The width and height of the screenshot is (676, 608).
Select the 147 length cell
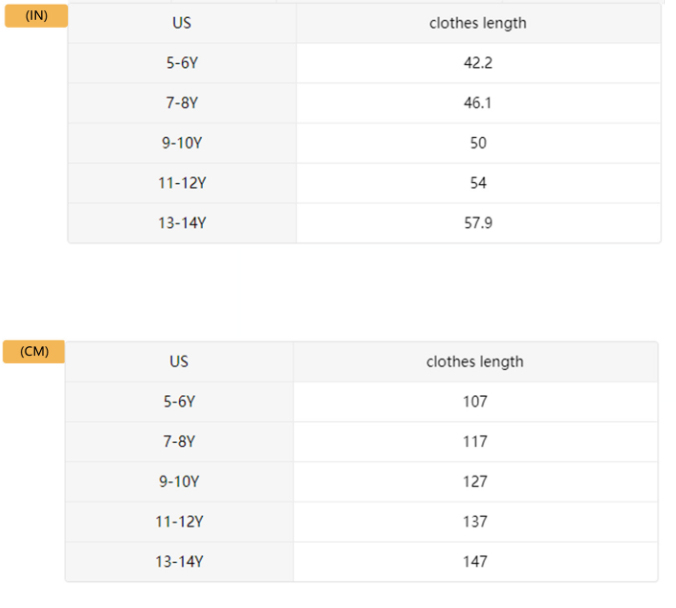click(475, 561)
